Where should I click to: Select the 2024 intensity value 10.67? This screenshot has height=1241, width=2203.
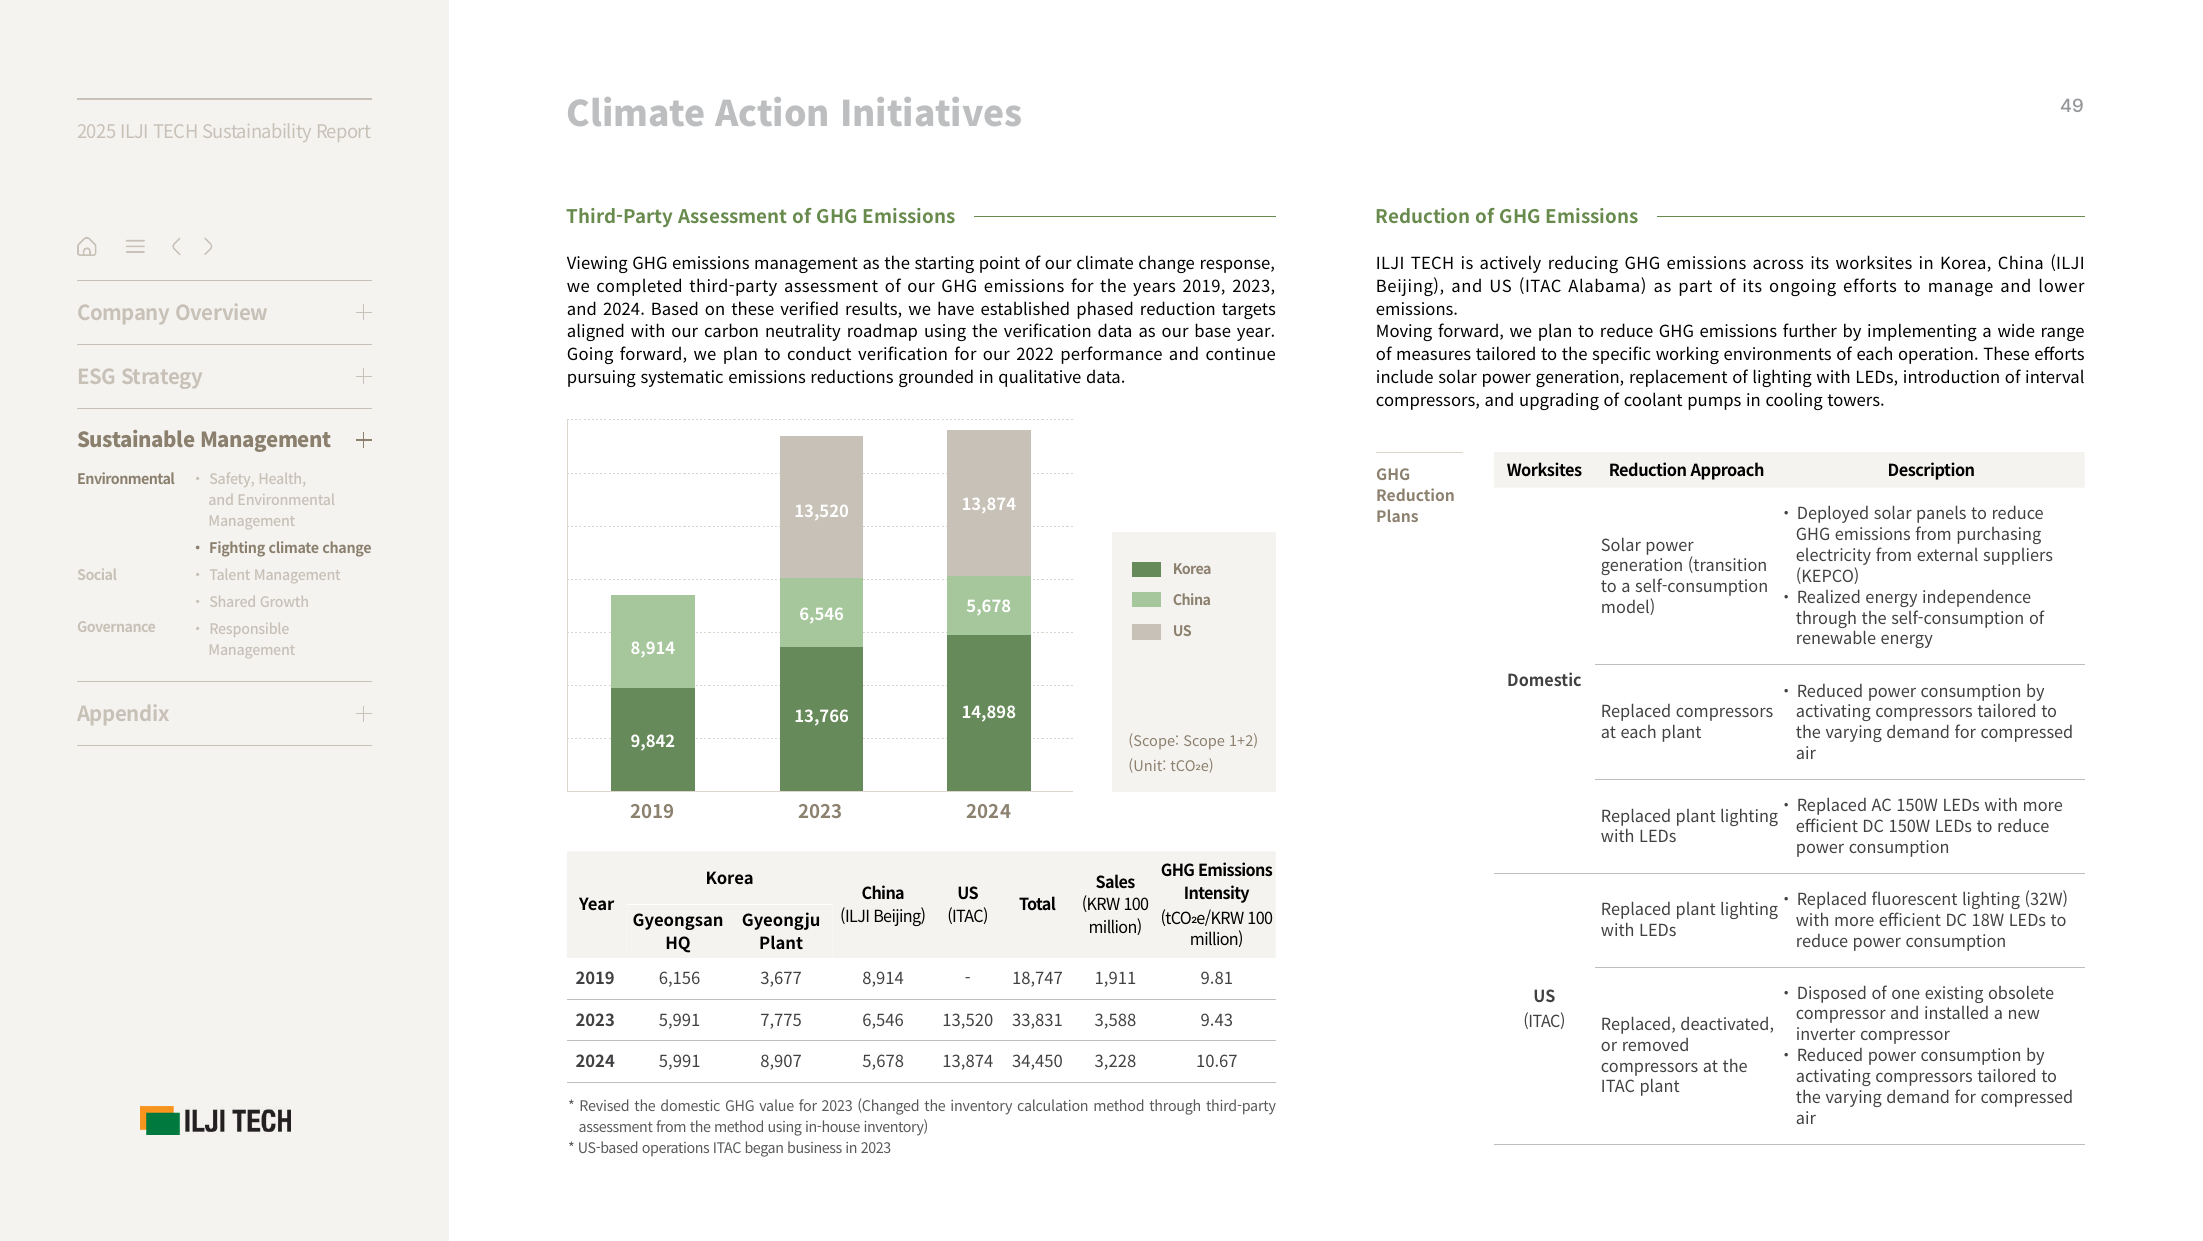coord(1216,1061)
